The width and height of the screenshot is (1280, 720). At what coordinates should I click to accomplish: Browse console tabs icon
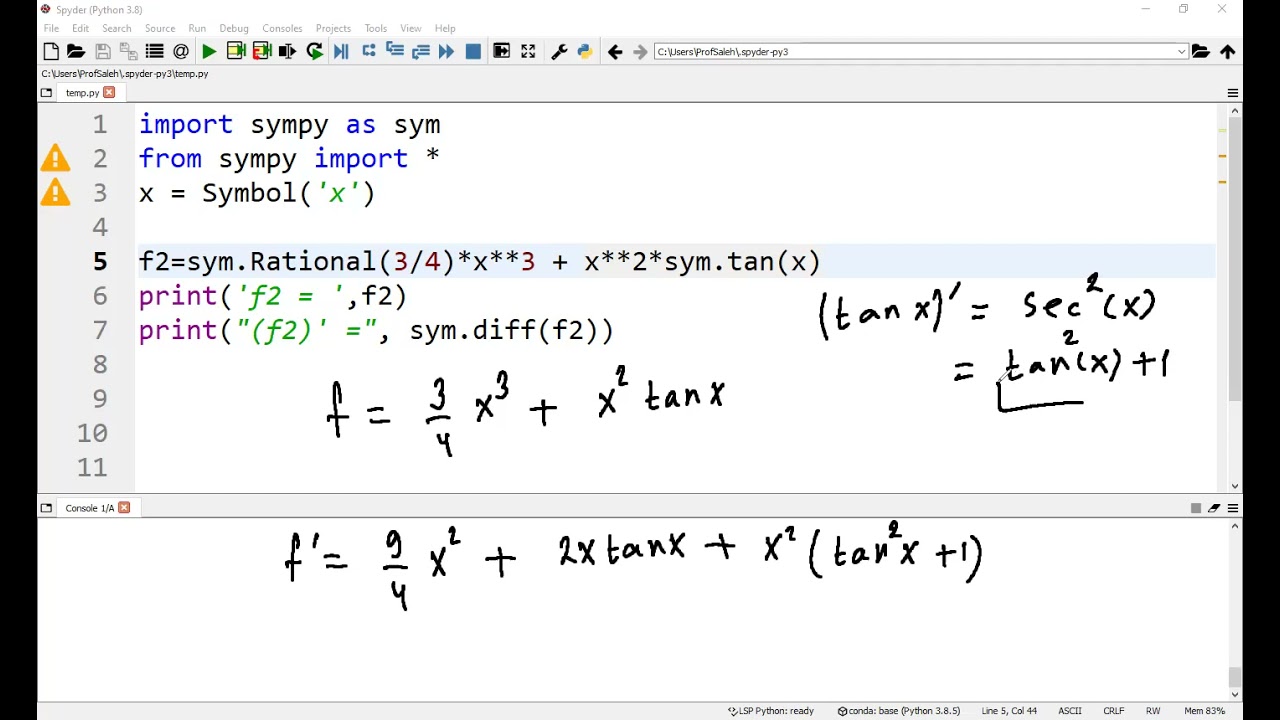[46, 508]
